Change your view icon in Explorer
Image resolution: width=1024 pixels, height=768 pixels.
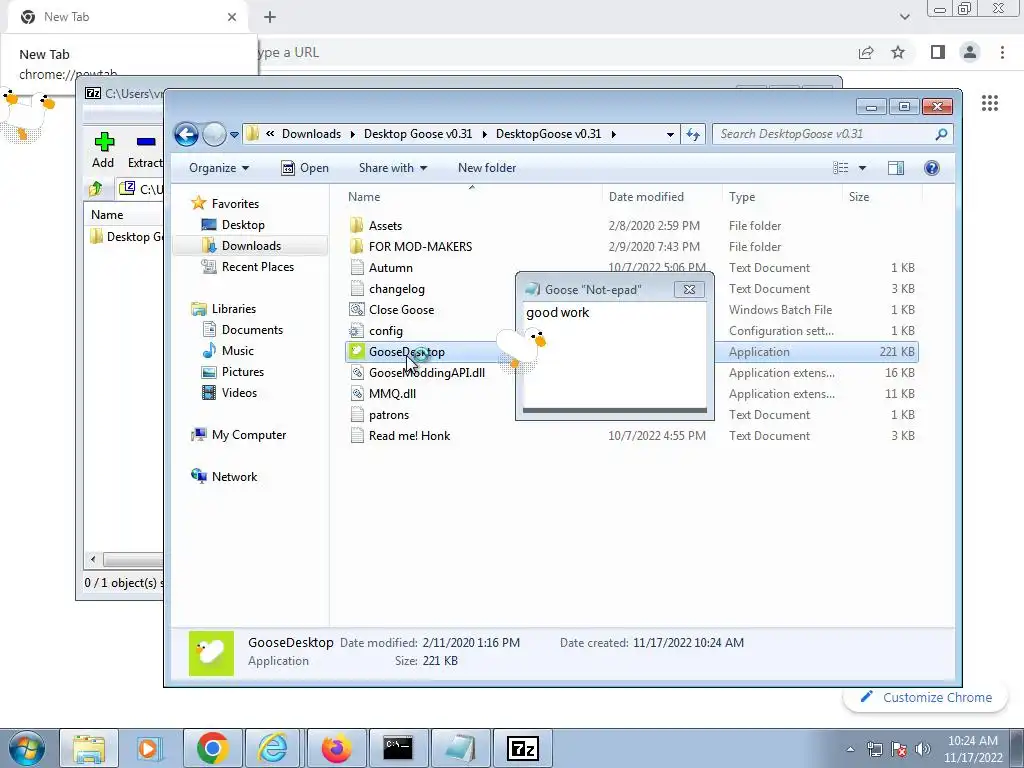840,168
